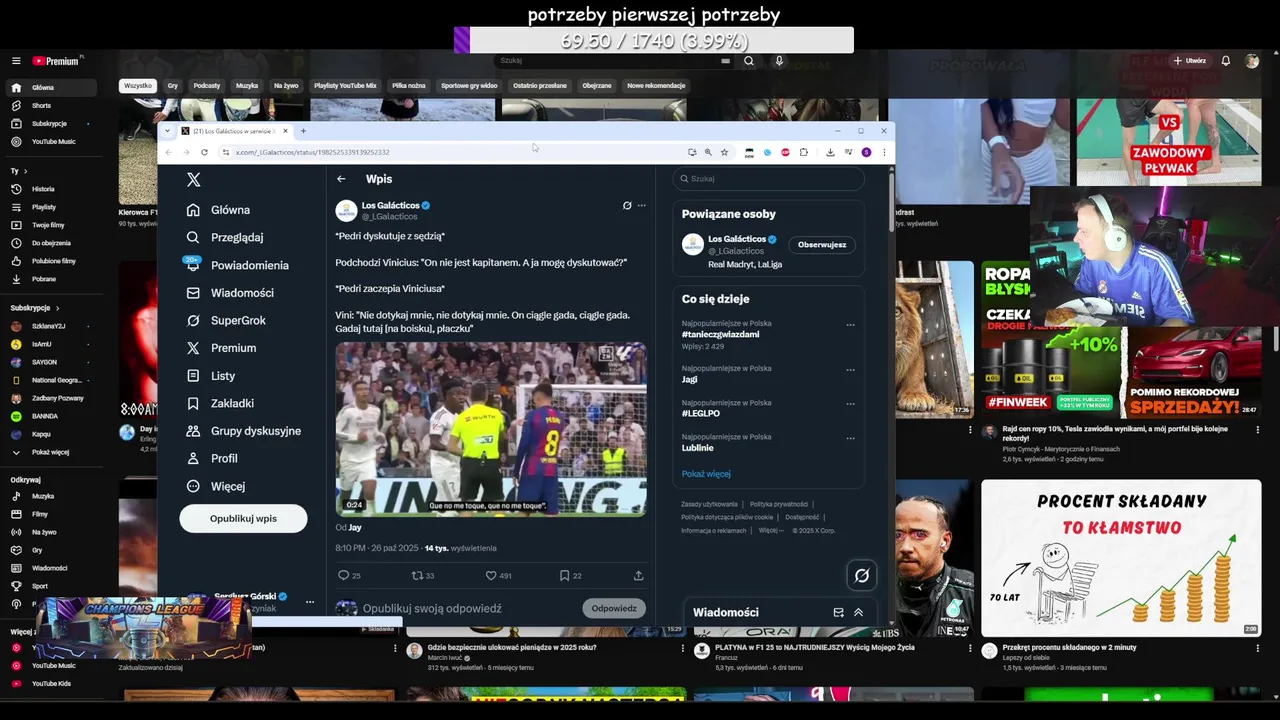
Task: Click the account options dots at sidebar bottom
Action: (x=310, y=602)
